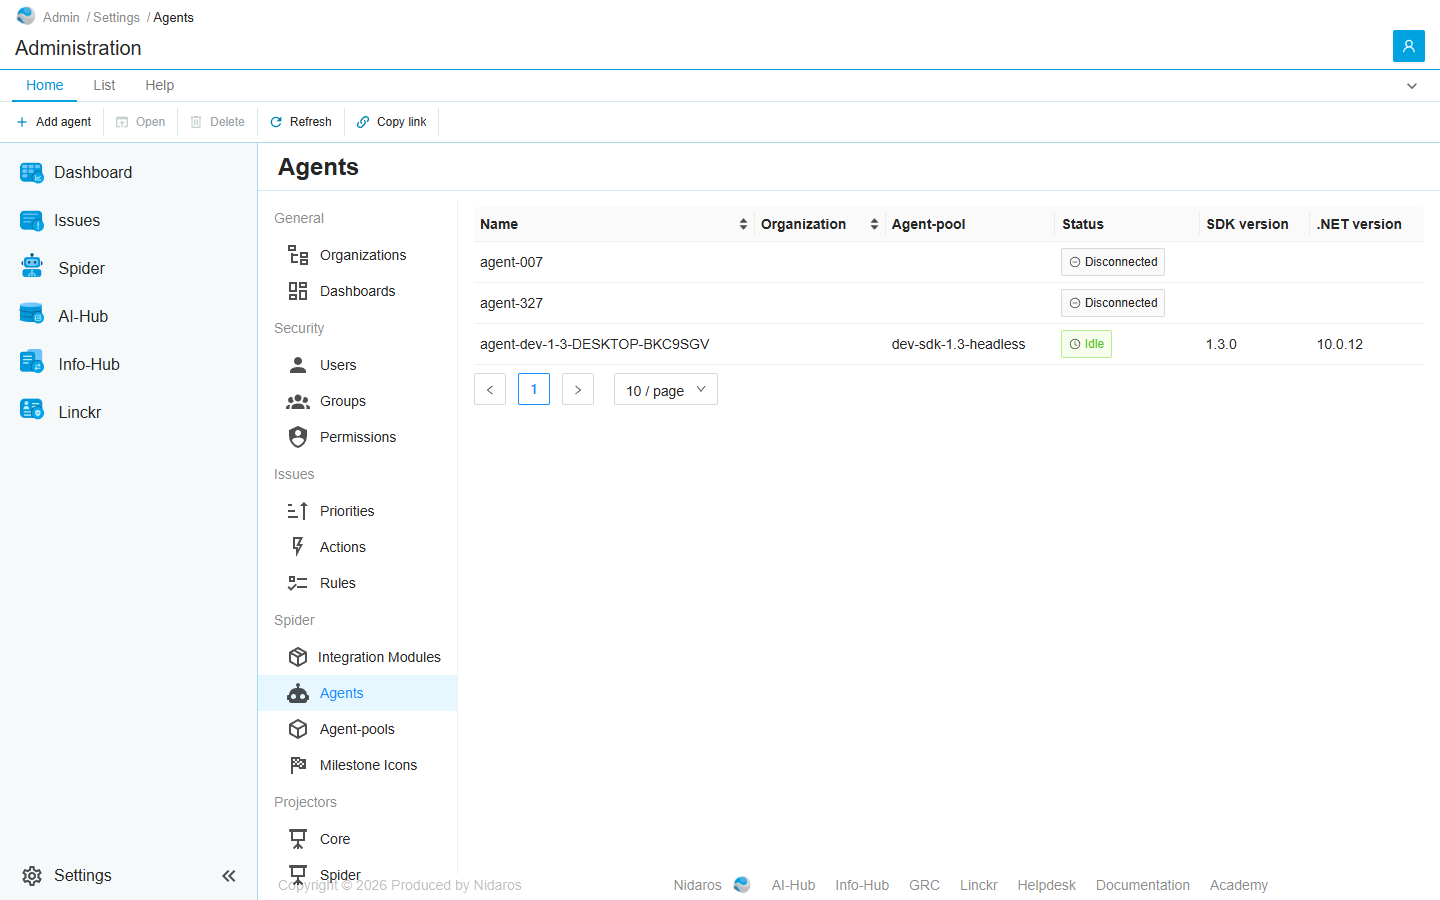Open the Linckr footer link
1440x900 pixels.
[979, 885]
